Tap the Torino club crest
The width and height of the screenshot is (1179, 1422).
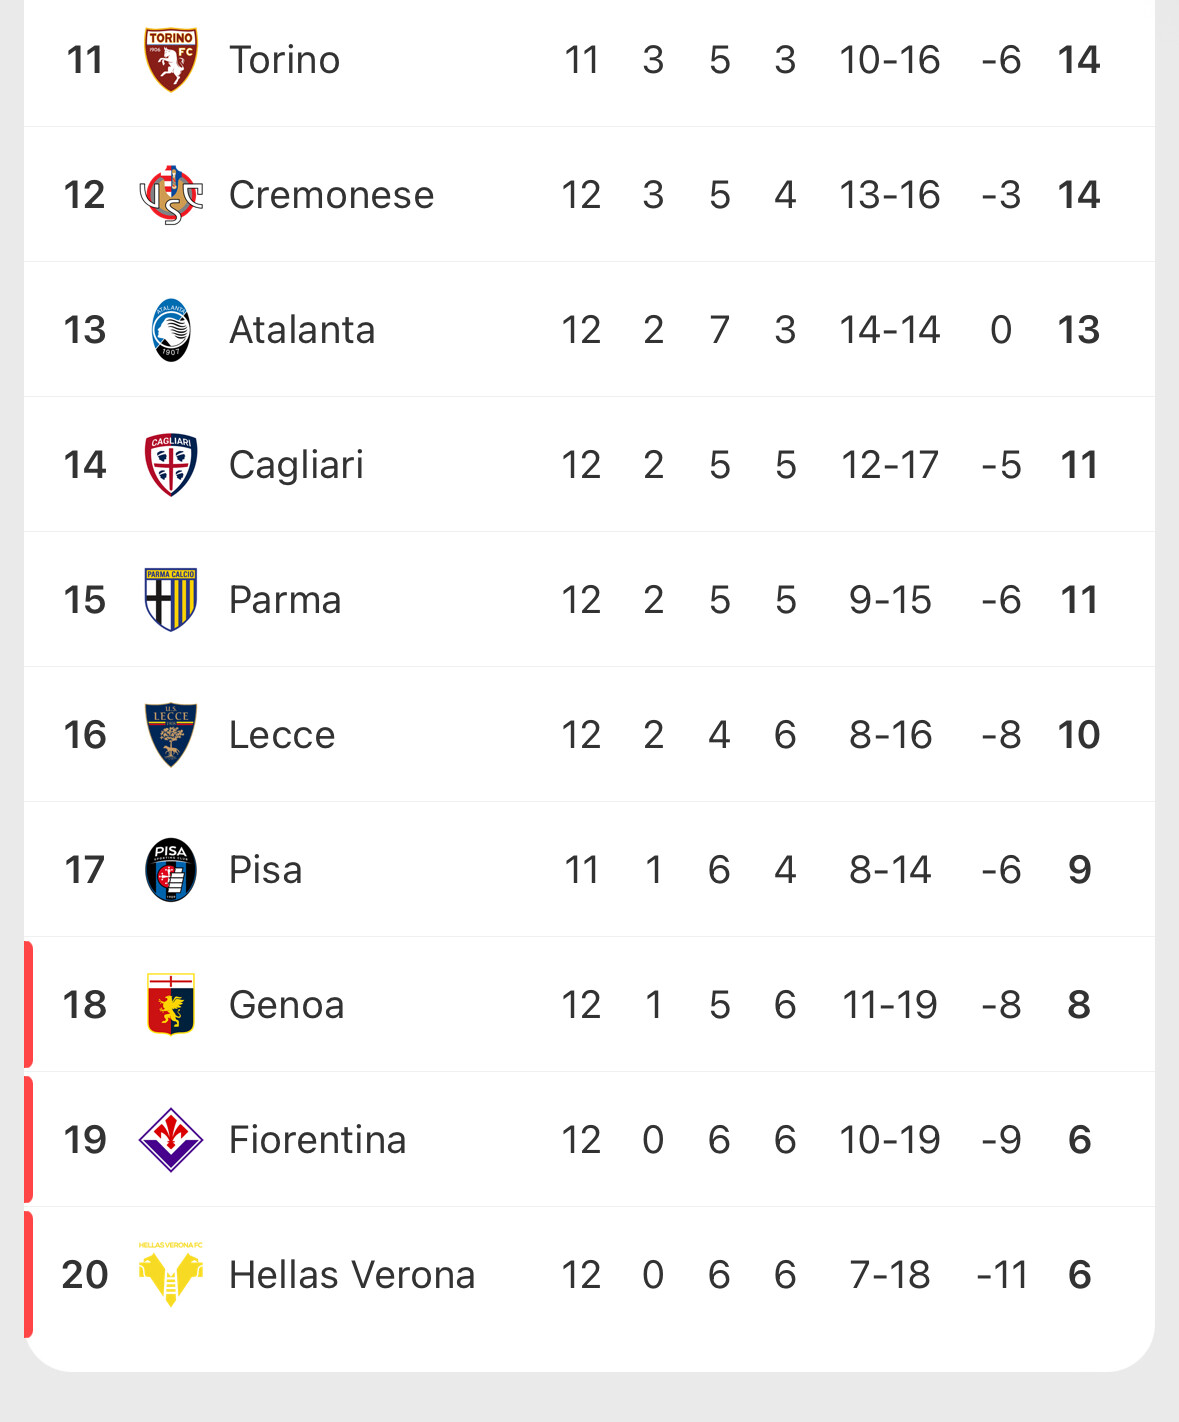point(171,60)
